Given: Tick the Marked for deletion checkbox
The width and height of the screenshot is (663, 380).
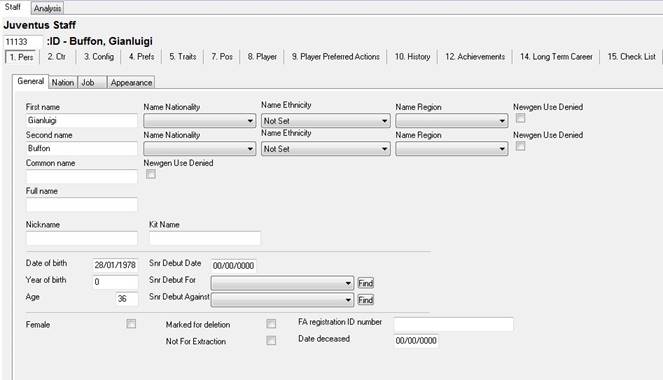Looking at the screenshot, I should (271, 324).
